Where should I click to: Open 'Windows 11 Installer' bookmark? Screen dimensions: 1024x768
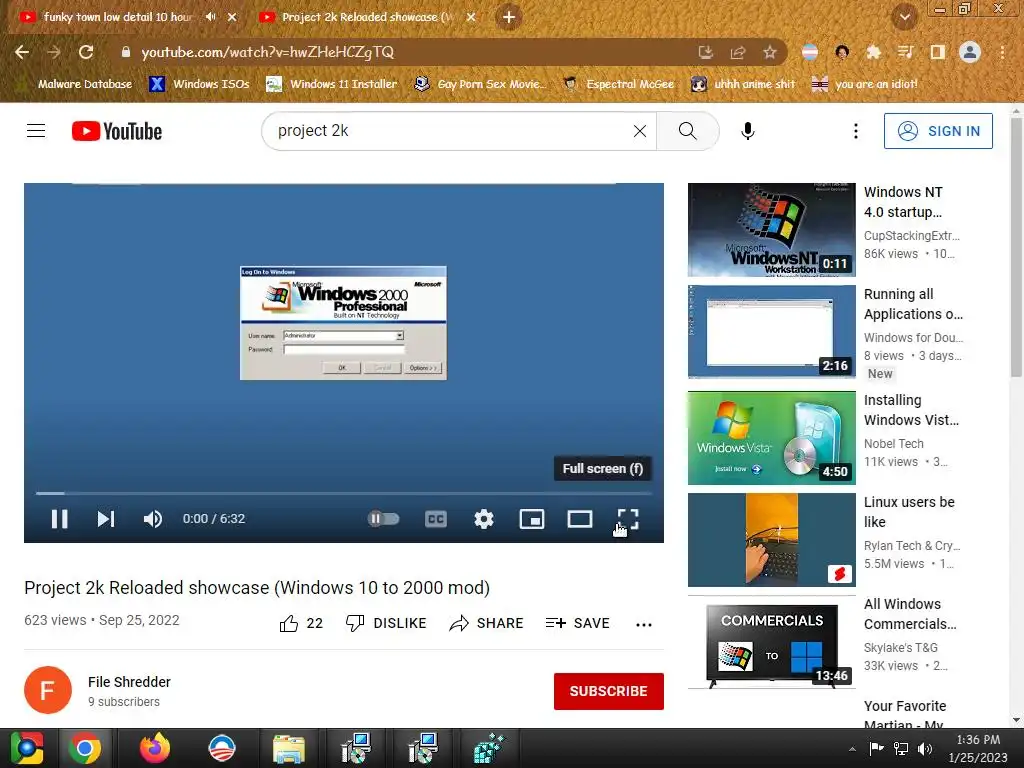point(332,84)
